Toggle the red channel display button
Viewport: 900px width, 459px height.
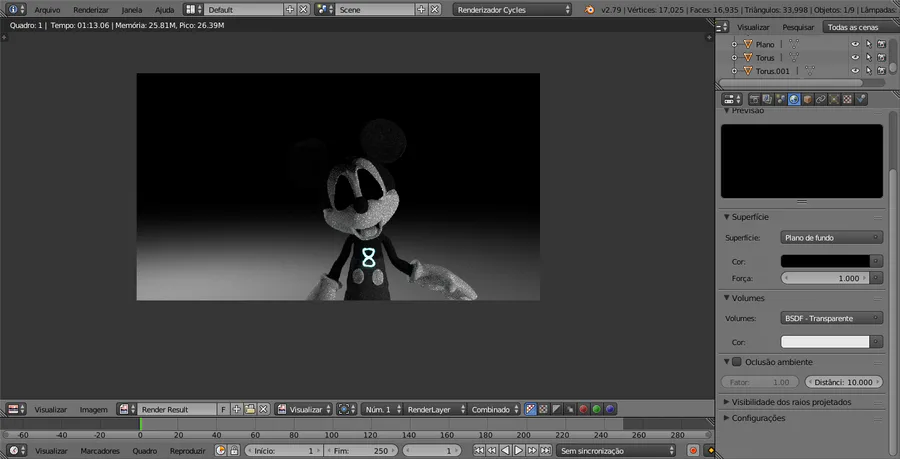(x=583, y=410)
